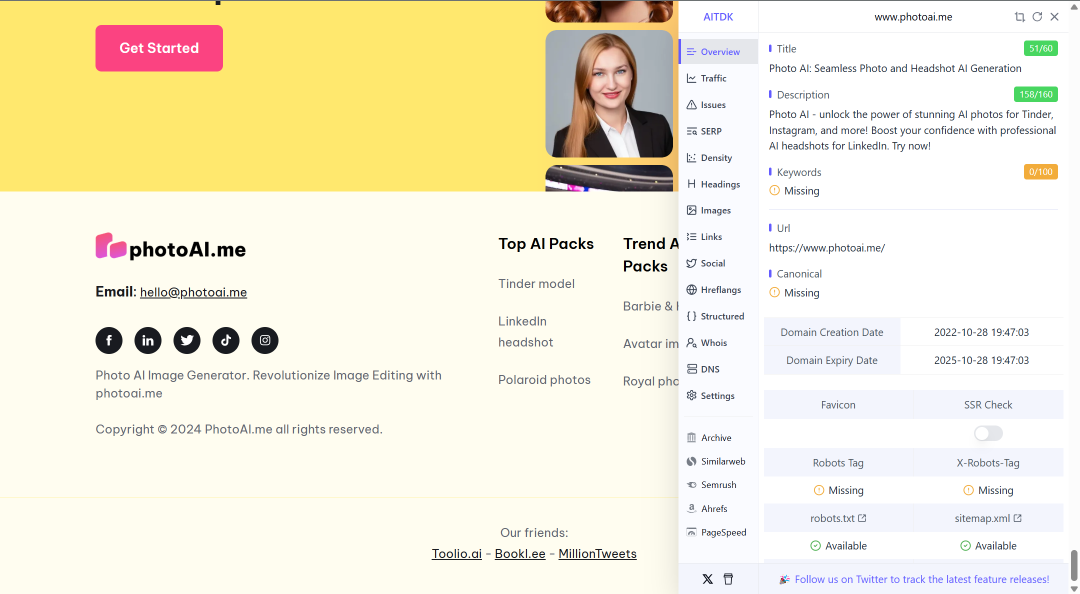The height and width of the screenshot is (594, 1080).
Task: Open the DNS tab
Action: (x=718, y=369)
